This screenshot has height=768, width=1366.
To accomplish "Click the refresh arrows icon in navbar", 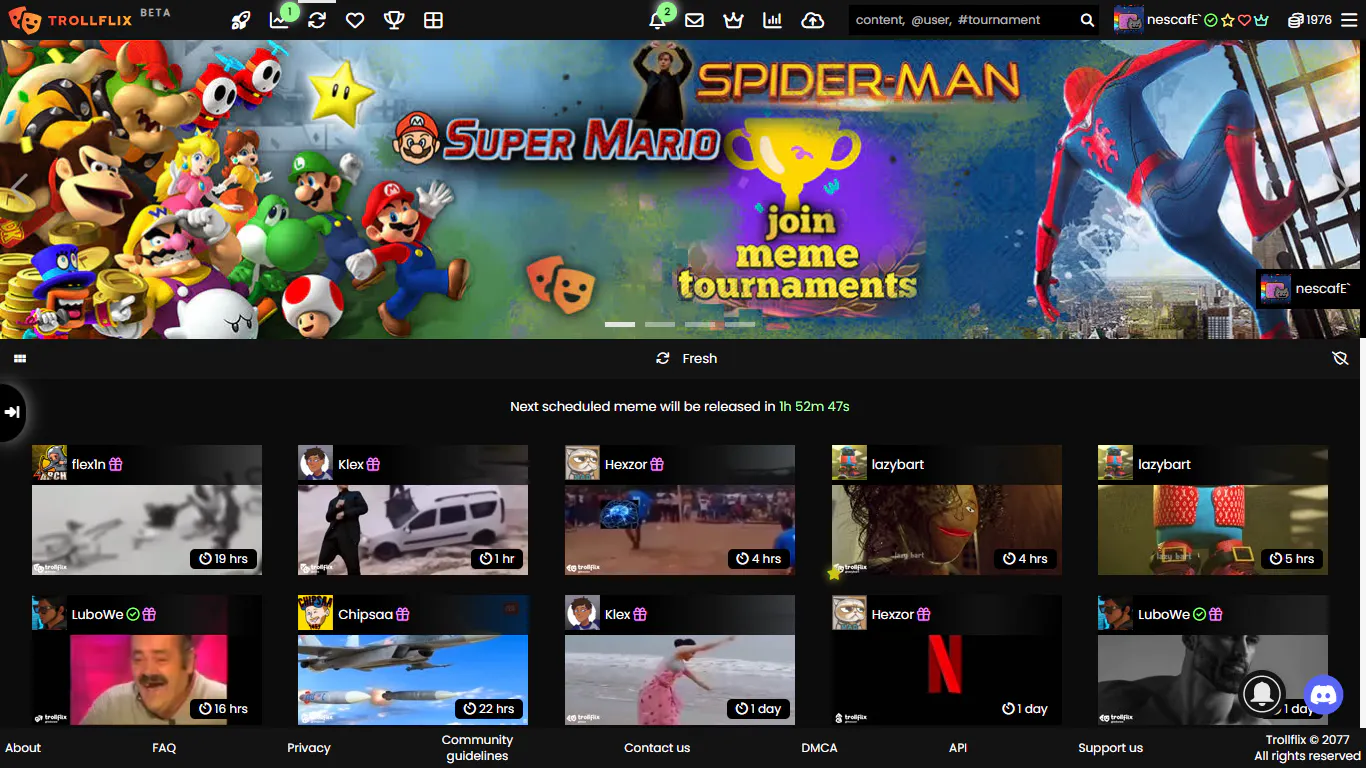I will tap(317, 20).
